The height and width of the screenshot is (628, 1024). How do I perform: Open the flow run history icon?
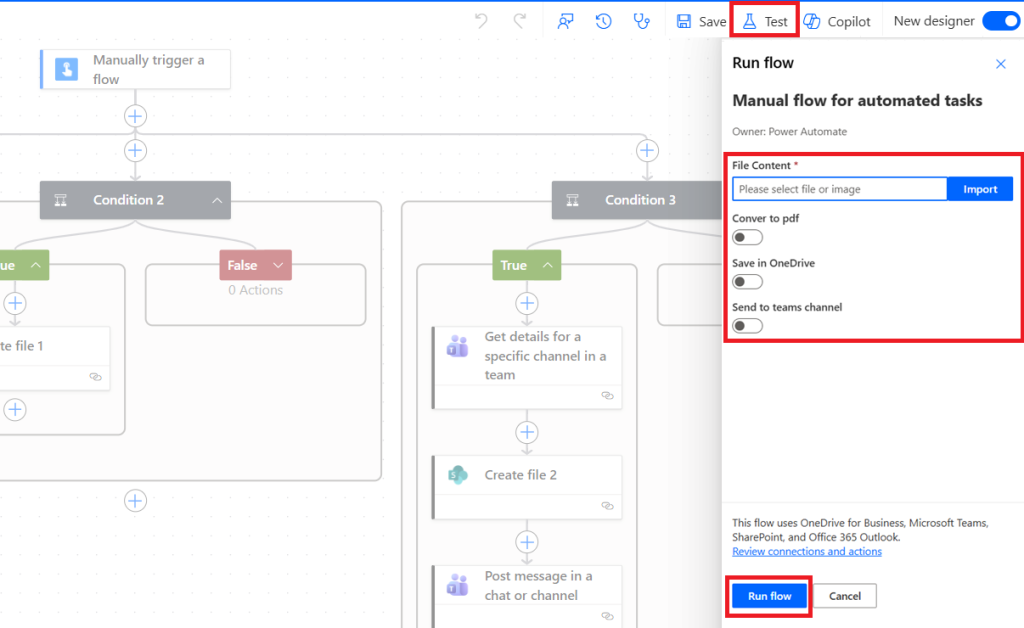point(603,20)
